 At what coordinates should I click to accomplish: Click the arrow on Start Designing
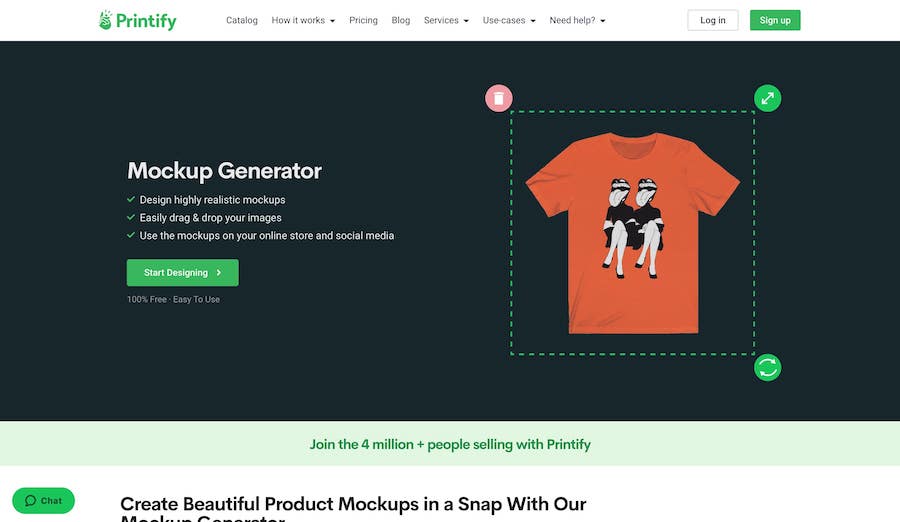click(219, 273)
